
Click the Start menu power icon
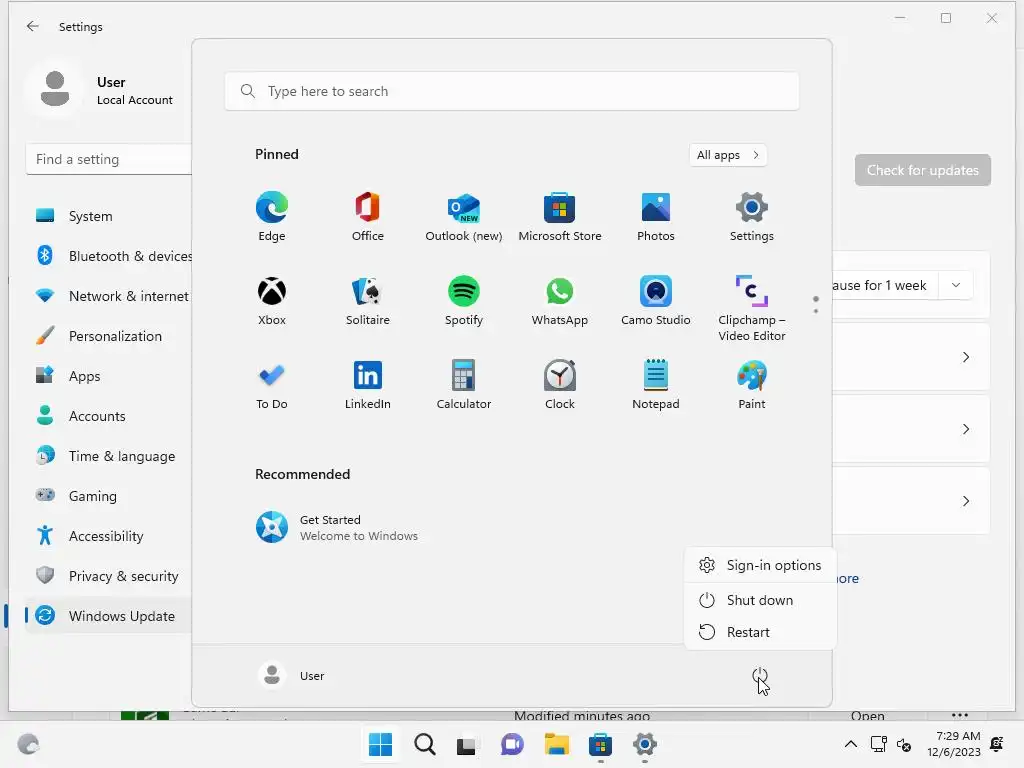pos(760,676)
